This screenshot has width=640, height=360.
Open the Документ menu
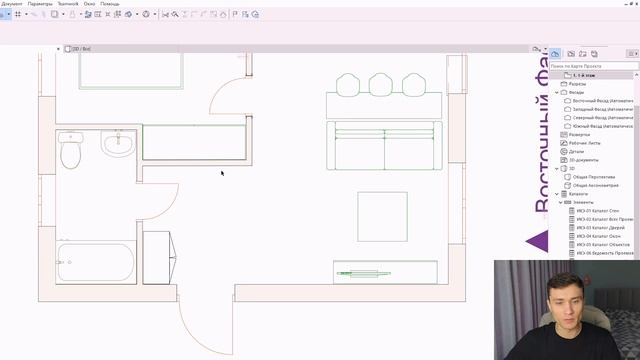12,4
